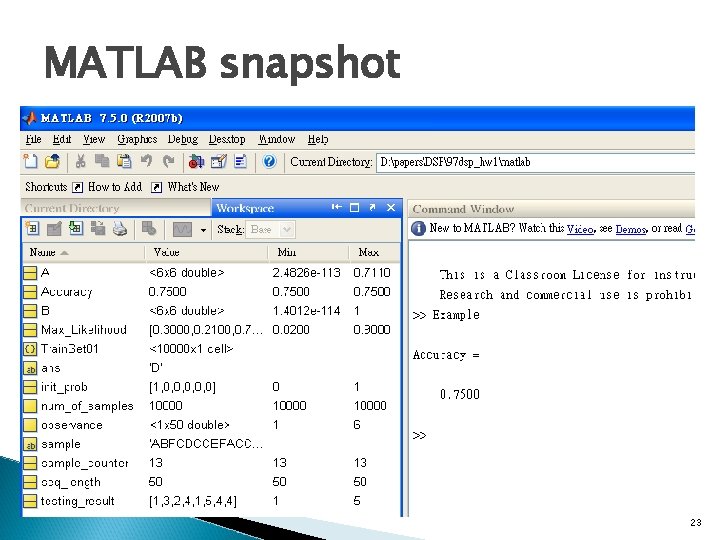Click the Save workspace icon
The width and height of the screenshot is (720, 540).
98,228
